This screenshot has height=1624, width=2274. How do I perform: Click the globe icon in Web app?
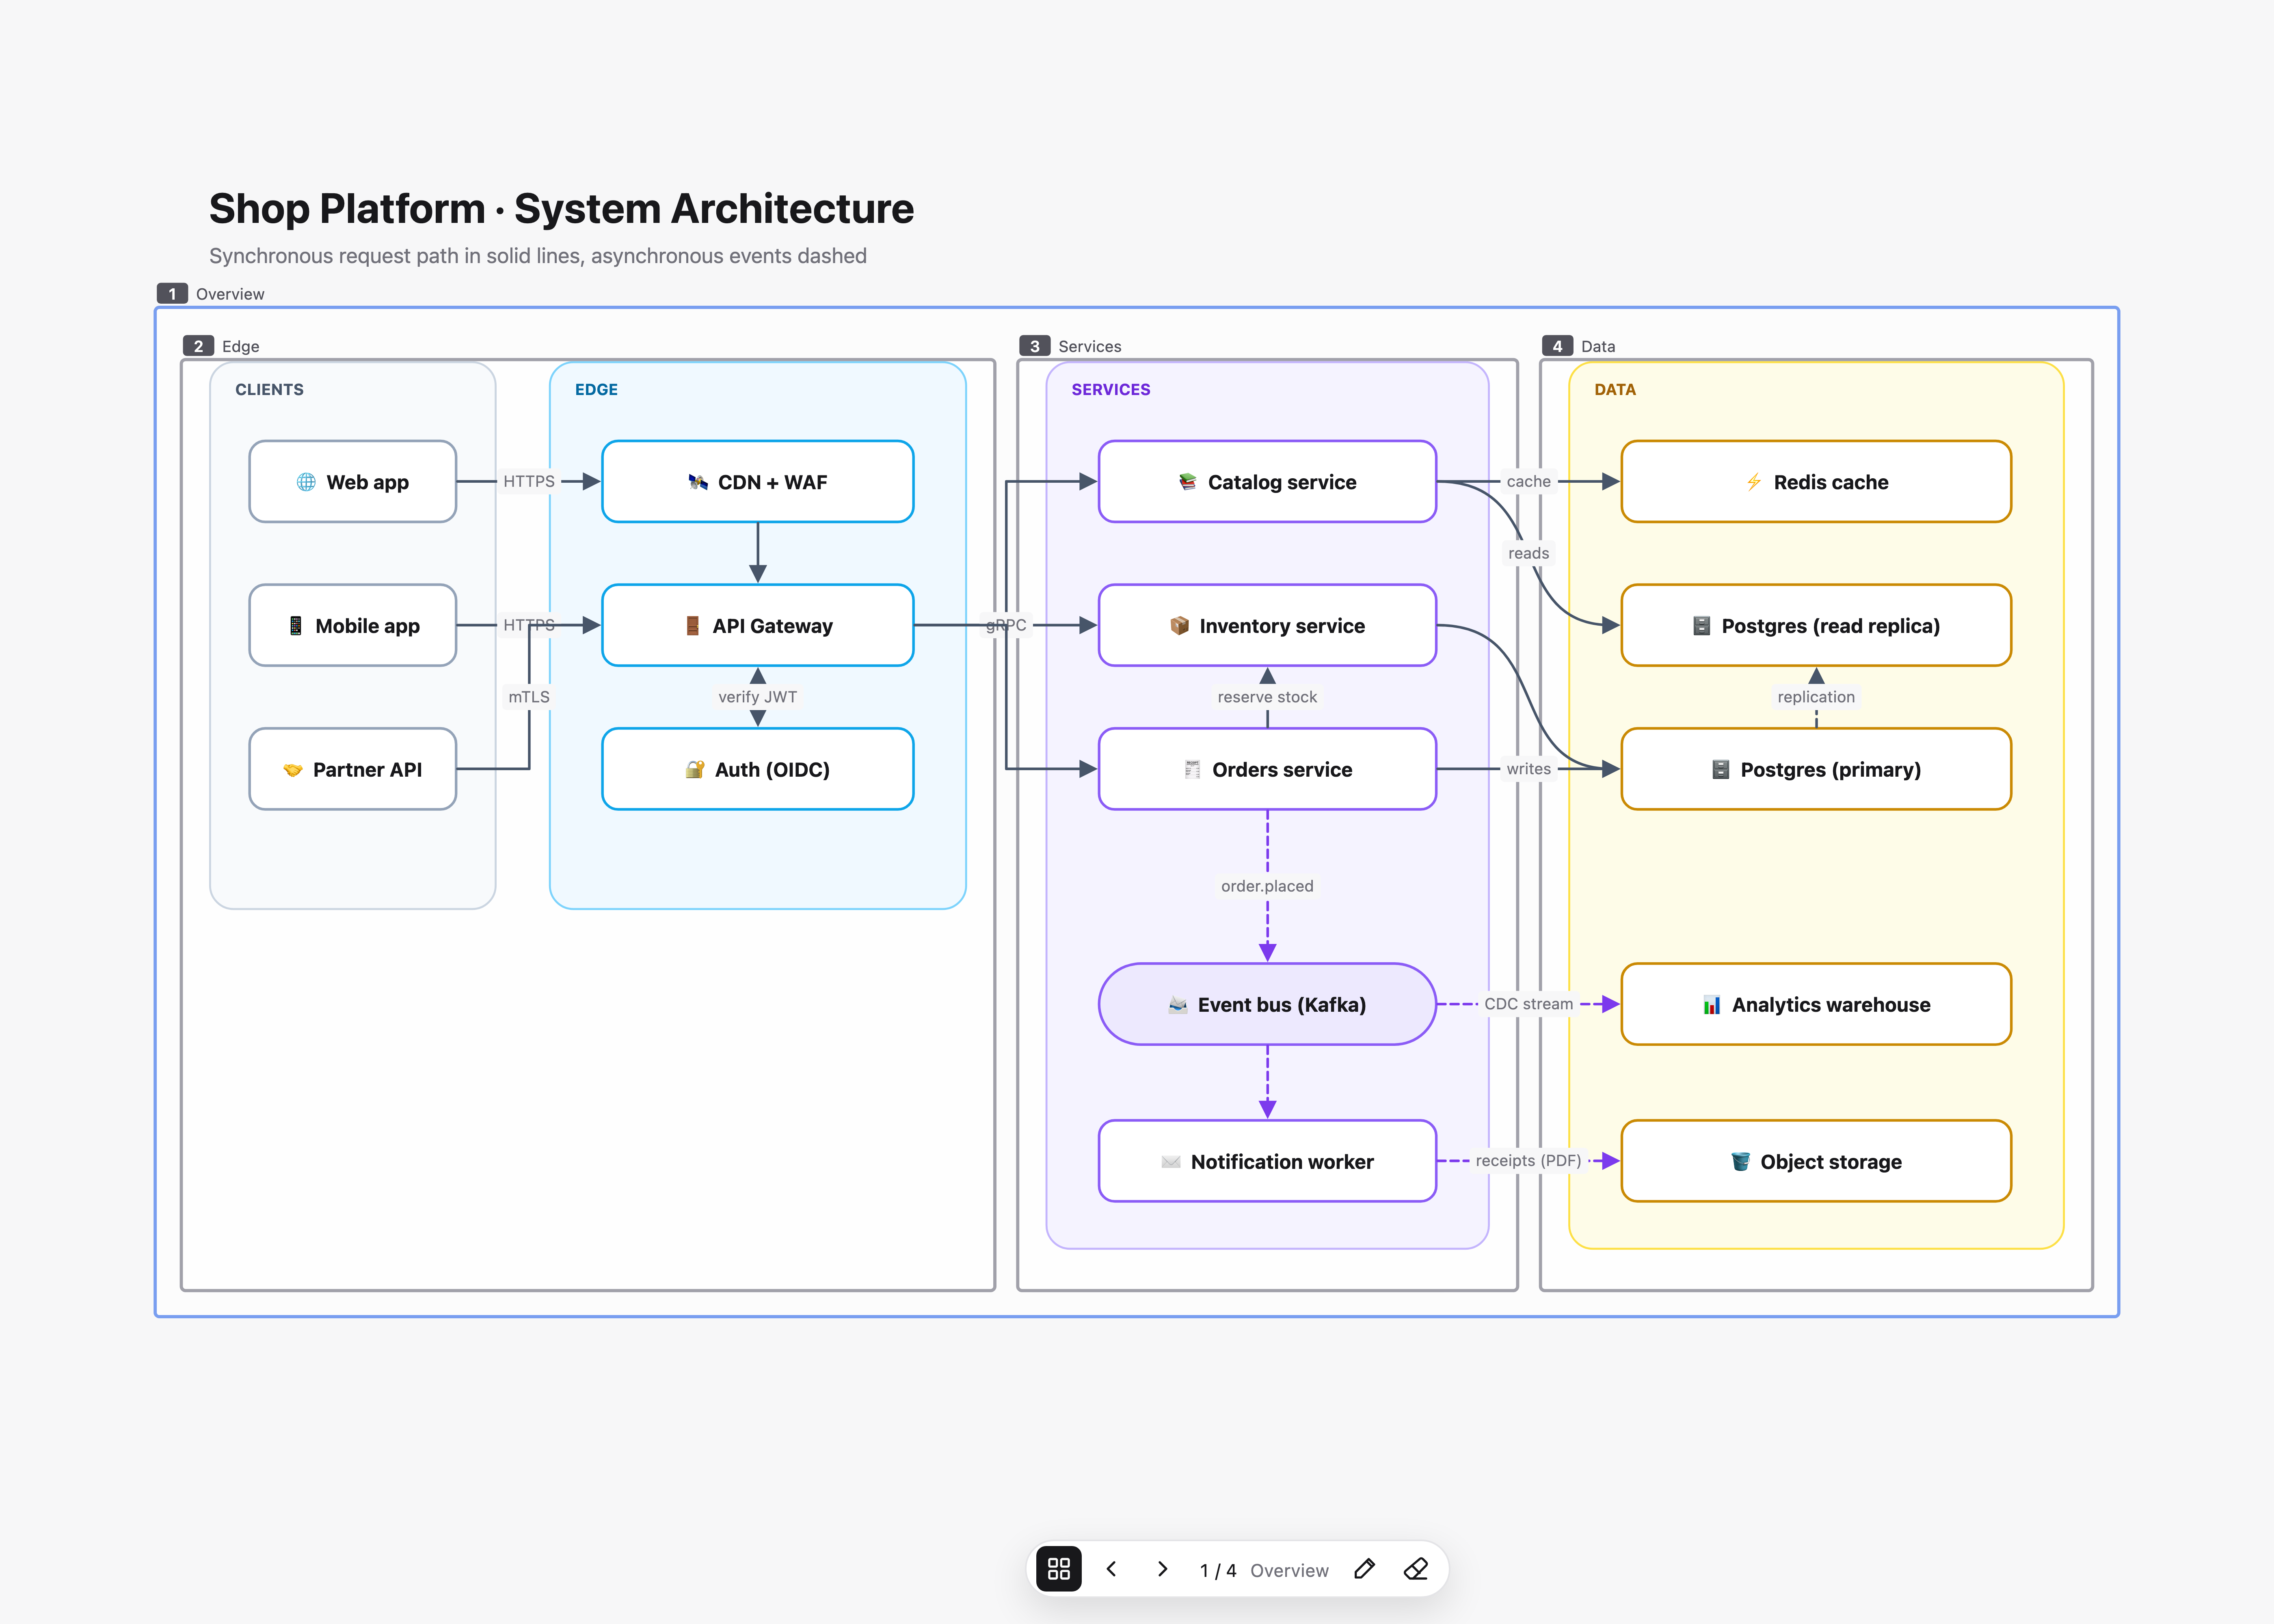coord(306,482)
